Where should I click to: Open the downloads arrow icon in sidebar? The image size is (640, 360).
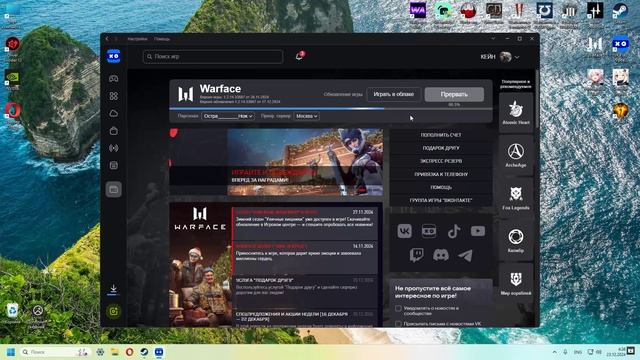tap(113, 289)
